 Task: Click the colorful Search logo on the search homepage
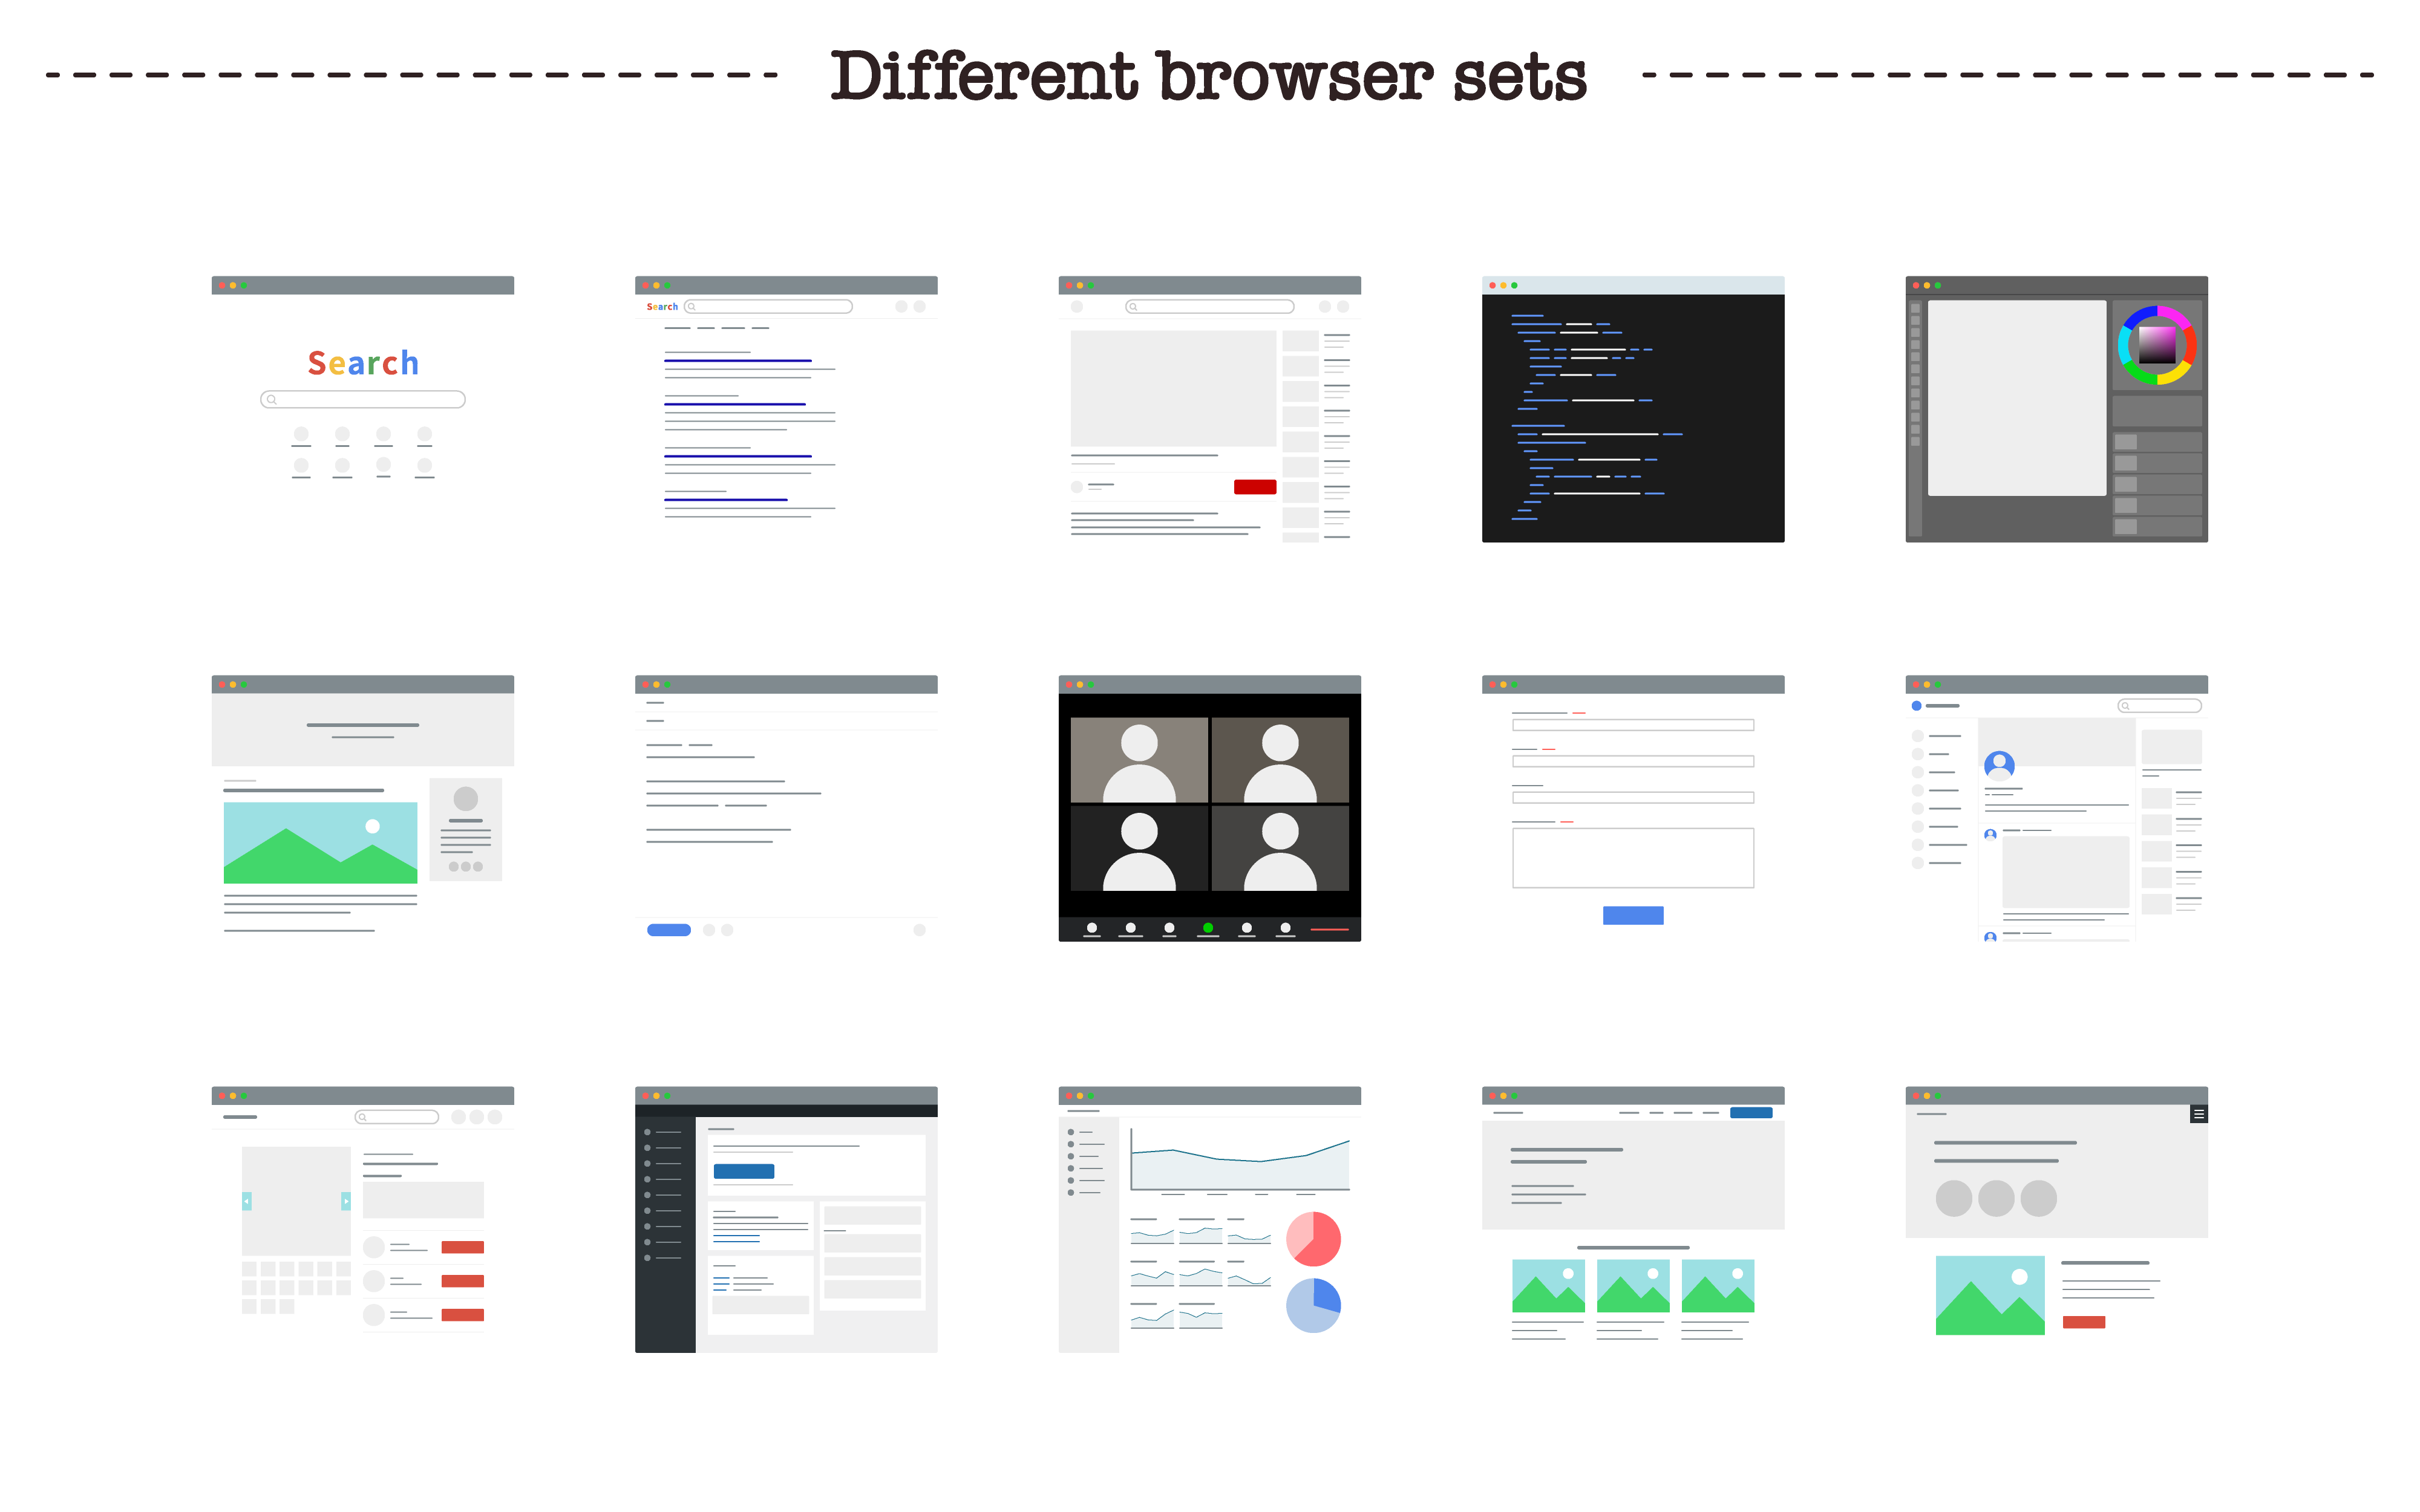(x=362, y=363)
